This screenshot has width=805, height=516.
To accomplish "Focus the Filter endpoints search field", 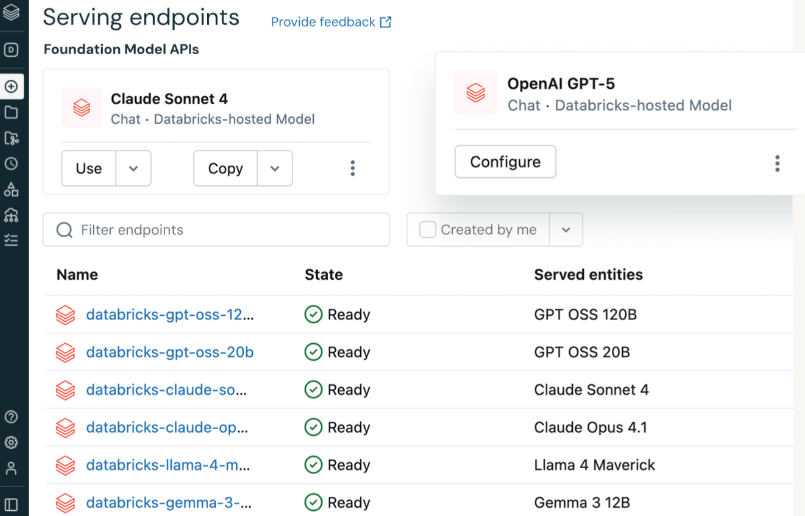I will (216, 230).
